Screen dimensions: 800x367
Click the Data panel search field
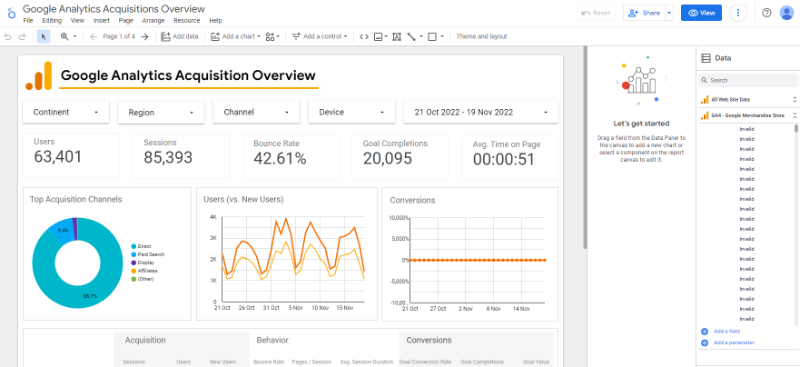pos(747,80)
